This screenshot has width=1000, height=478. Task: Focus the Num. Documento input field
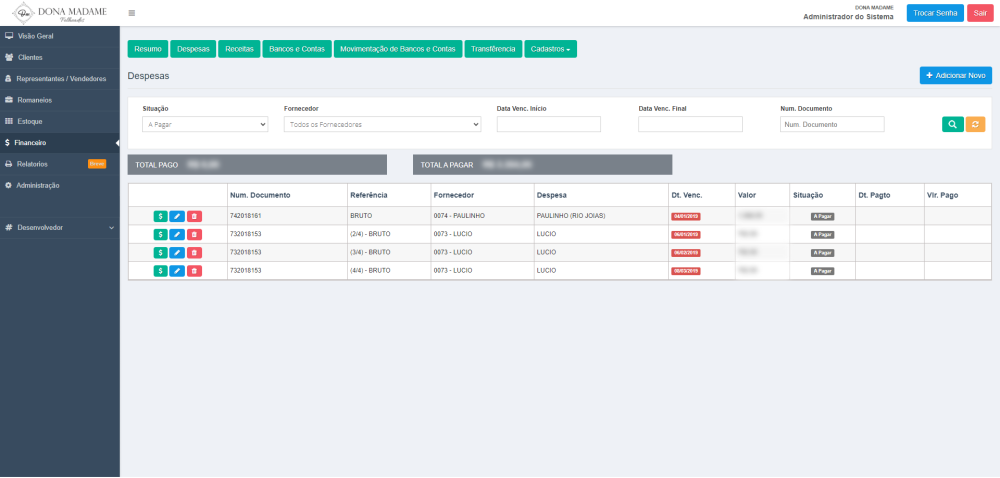pyautogui.click(x=832, y=125)
